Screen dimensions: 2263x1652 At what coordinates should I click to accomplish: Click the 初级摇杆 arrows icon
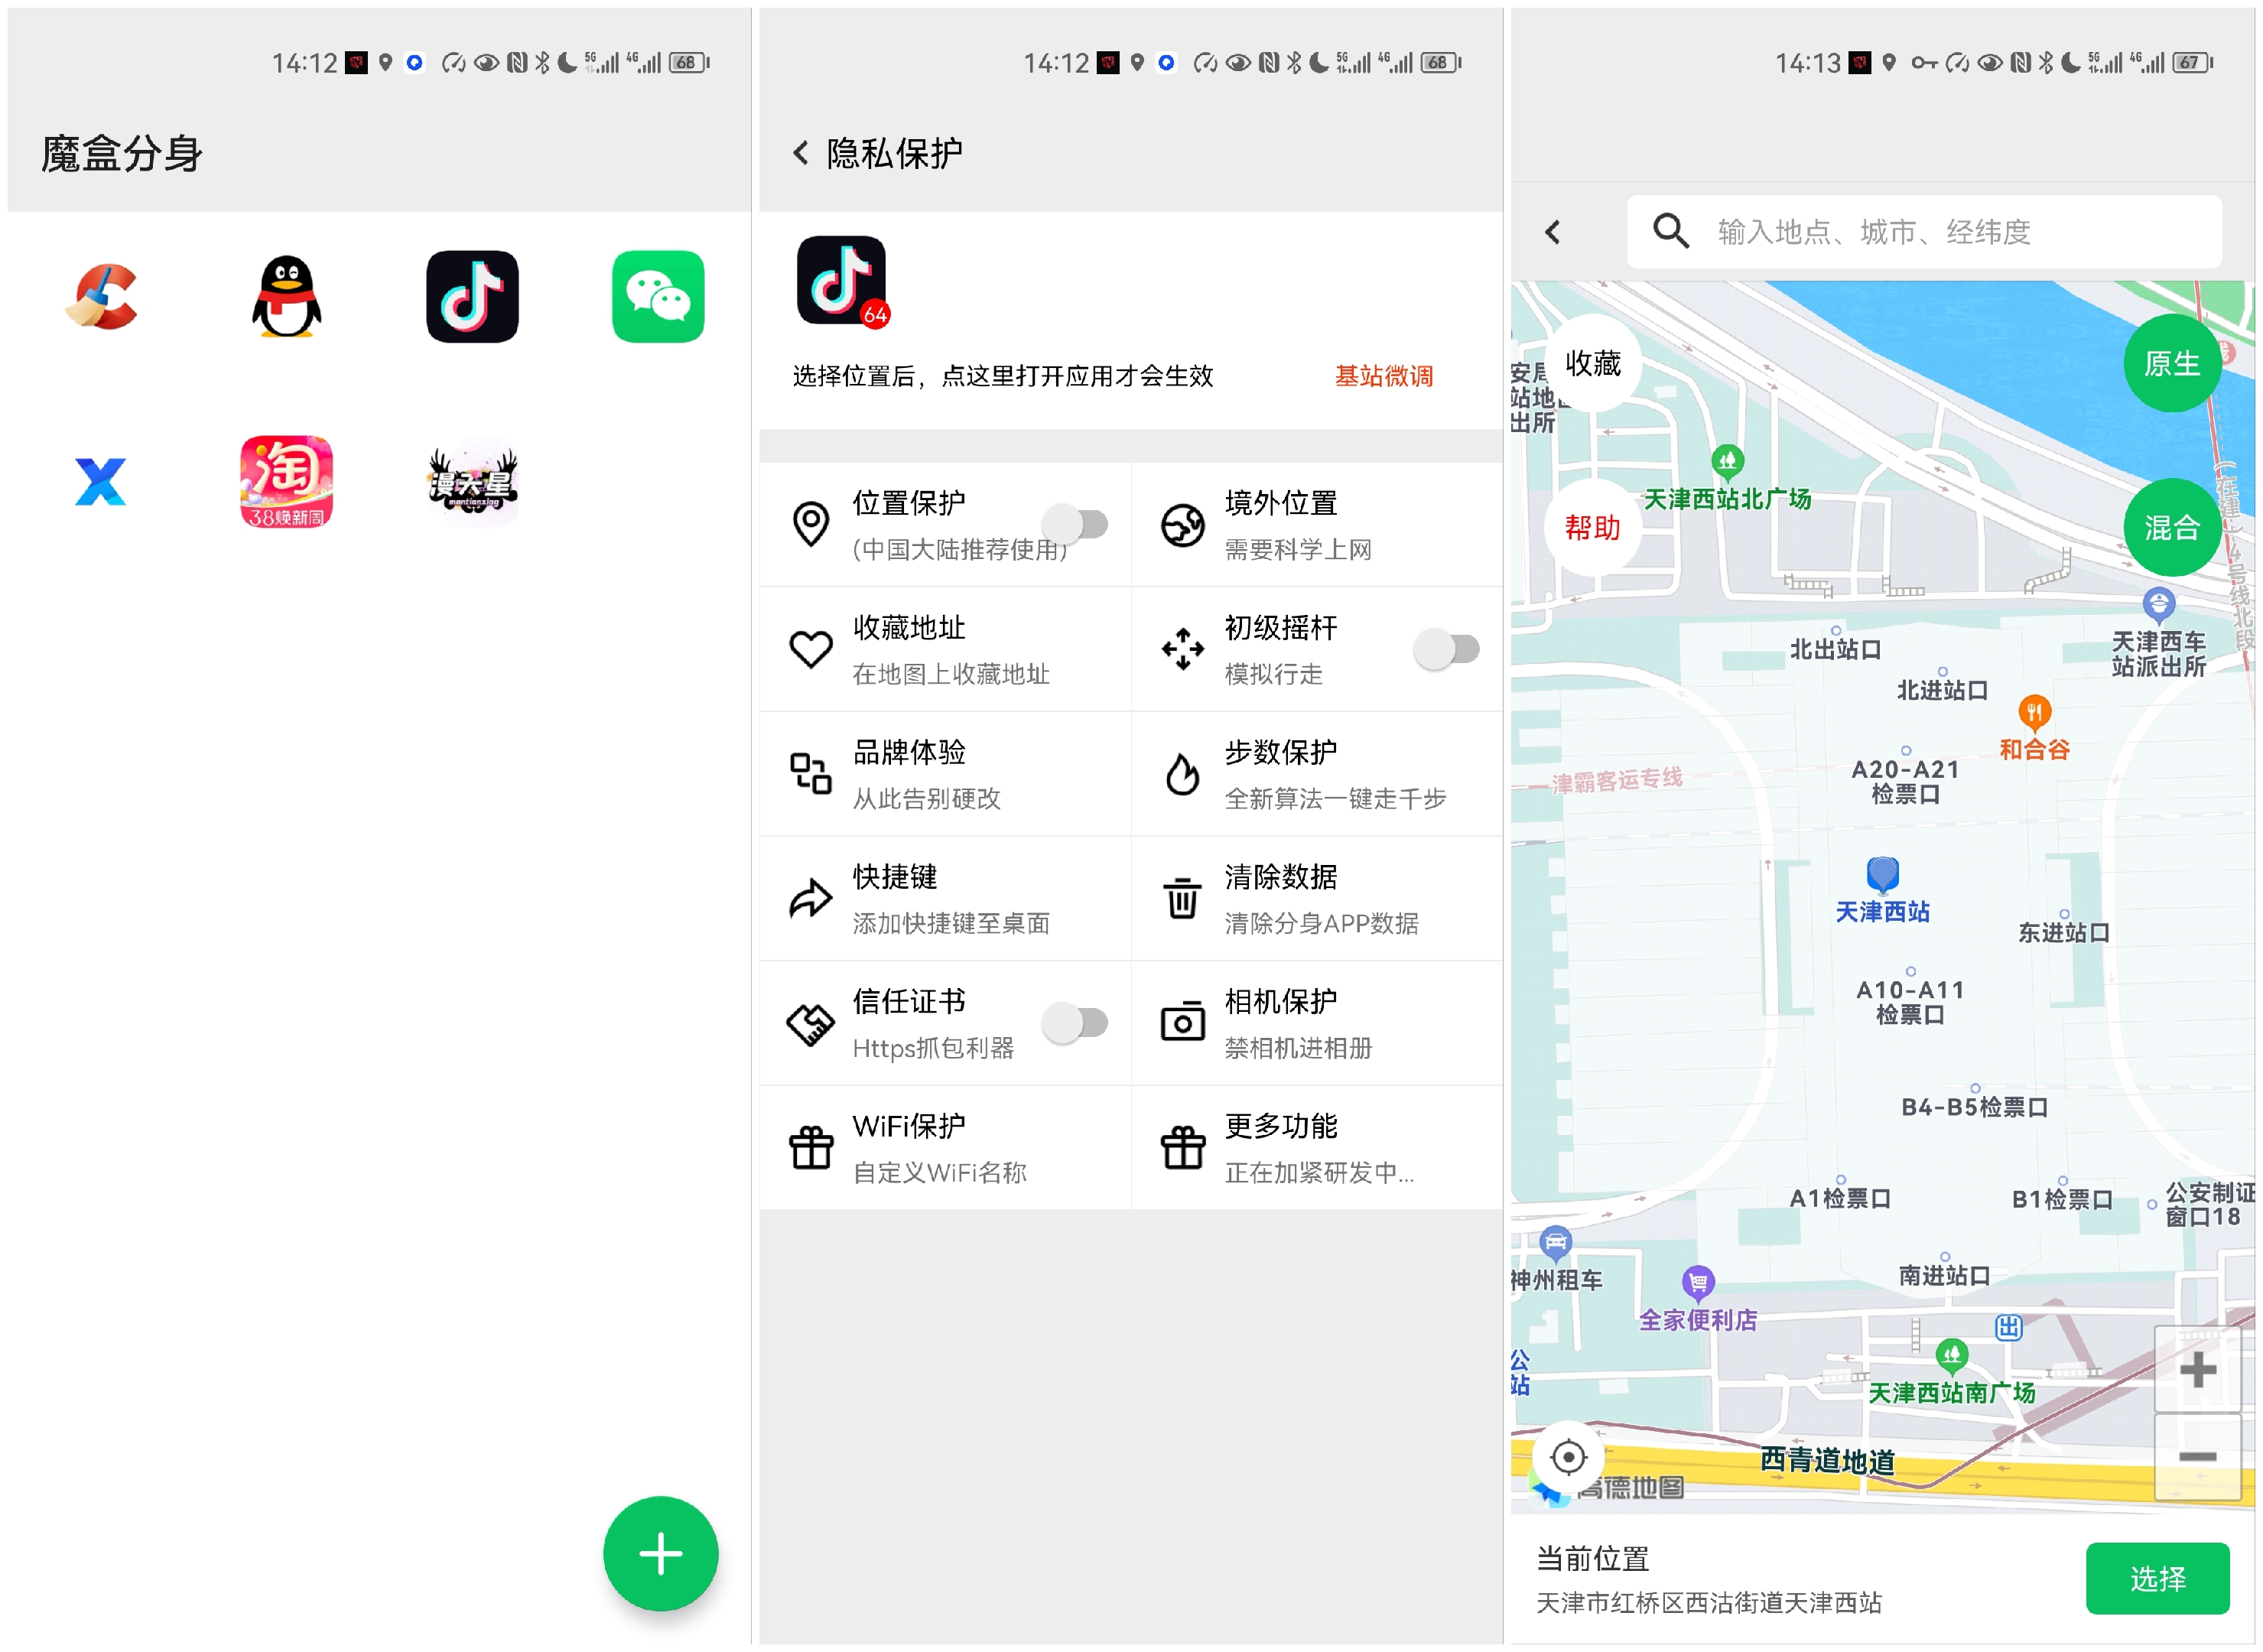[x=1183, y=649]
